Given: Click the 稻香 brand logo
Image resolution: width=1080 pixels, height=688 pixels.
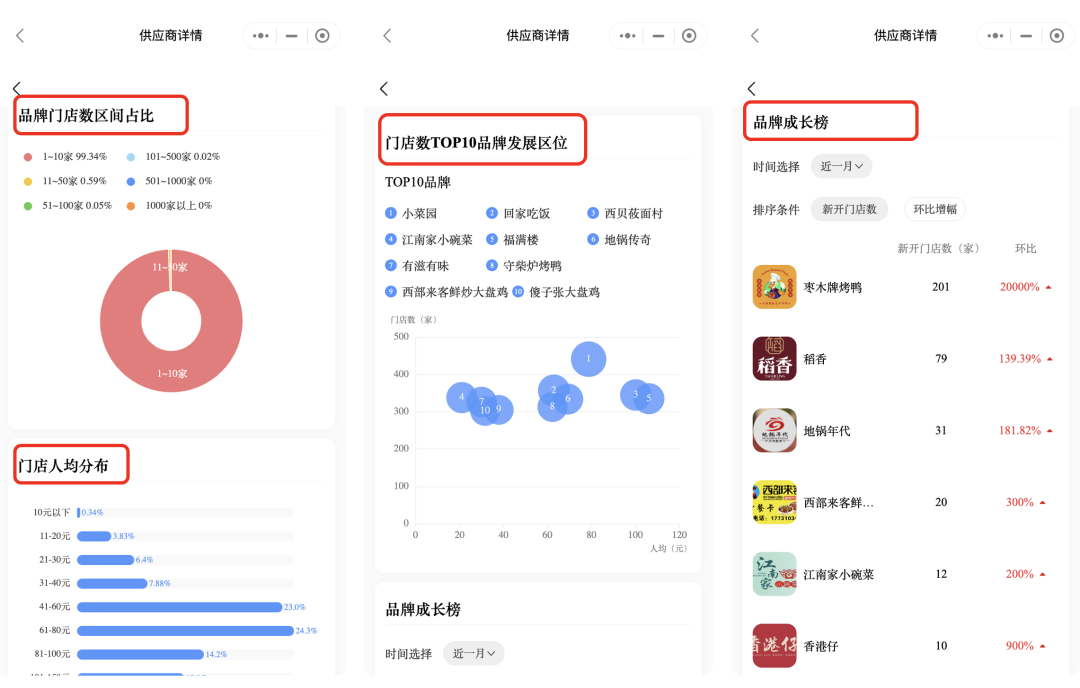Looking at the screenshot, I should (x=774, y=359).
